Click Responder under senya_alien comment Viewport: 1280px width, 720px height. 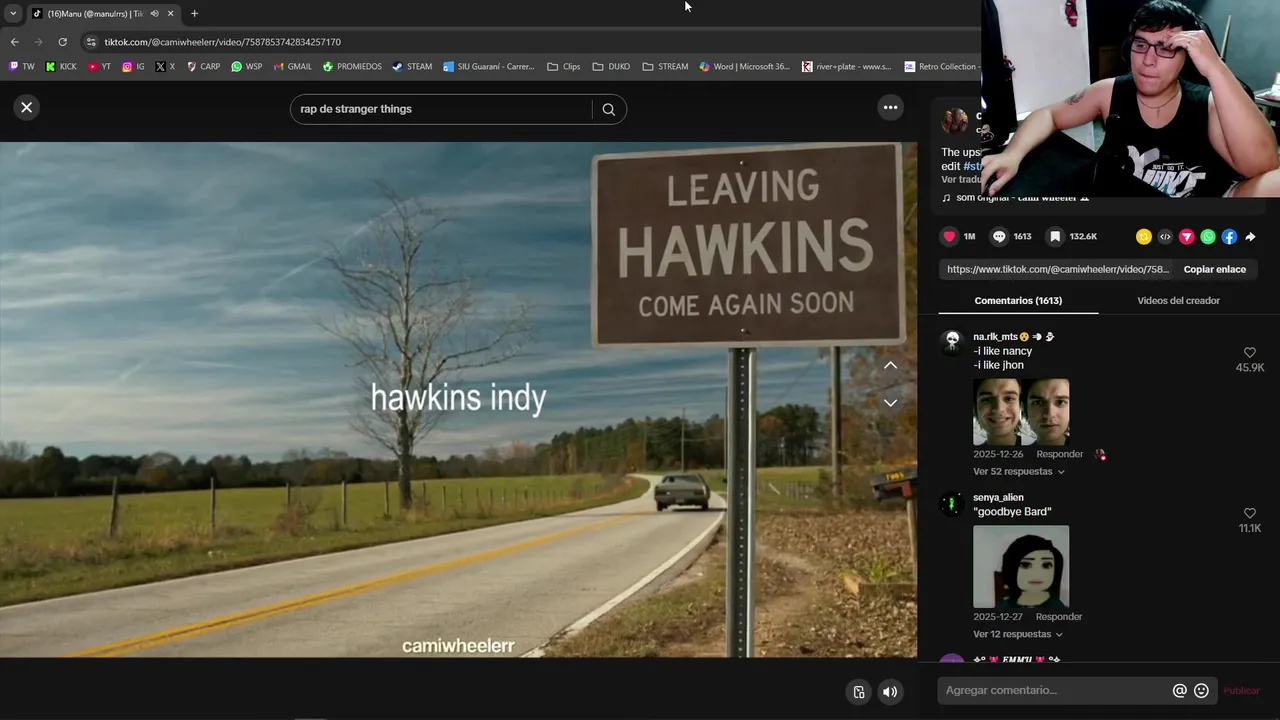click(1059, 617)
